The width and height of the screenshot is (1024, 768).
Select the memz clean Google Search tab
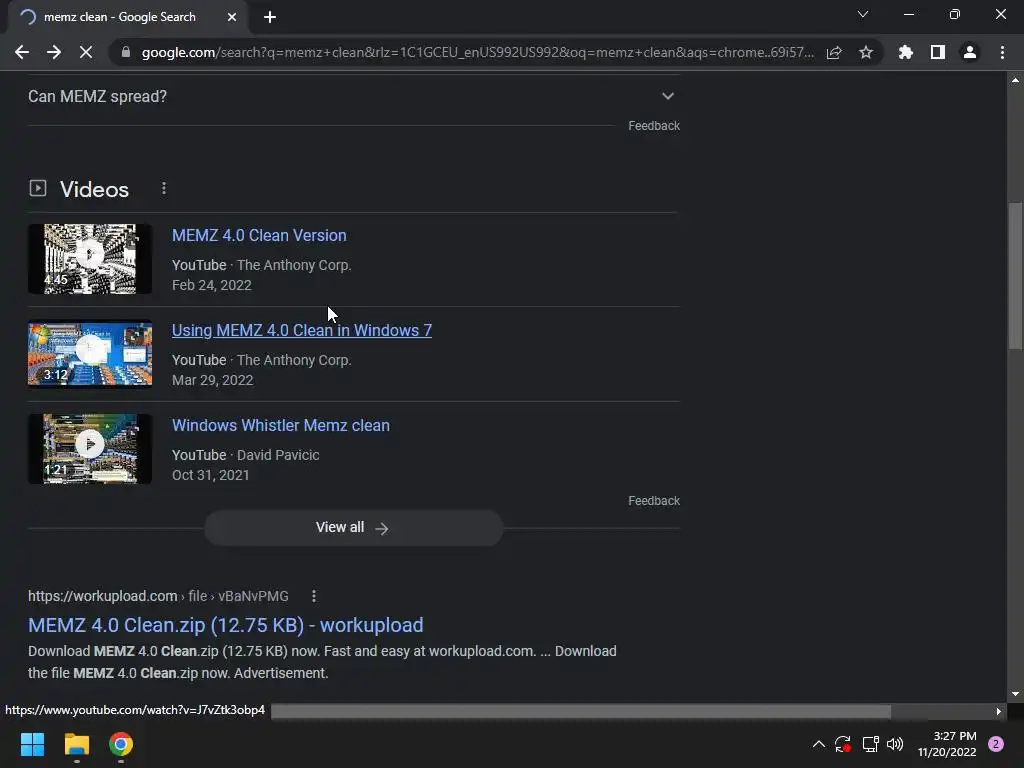tap(120, 17)
